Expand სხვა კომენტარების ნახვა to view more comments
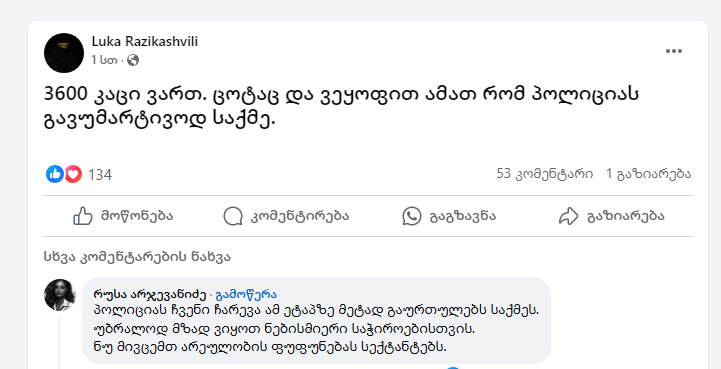 pyautogui.click(x=137, y=257)
